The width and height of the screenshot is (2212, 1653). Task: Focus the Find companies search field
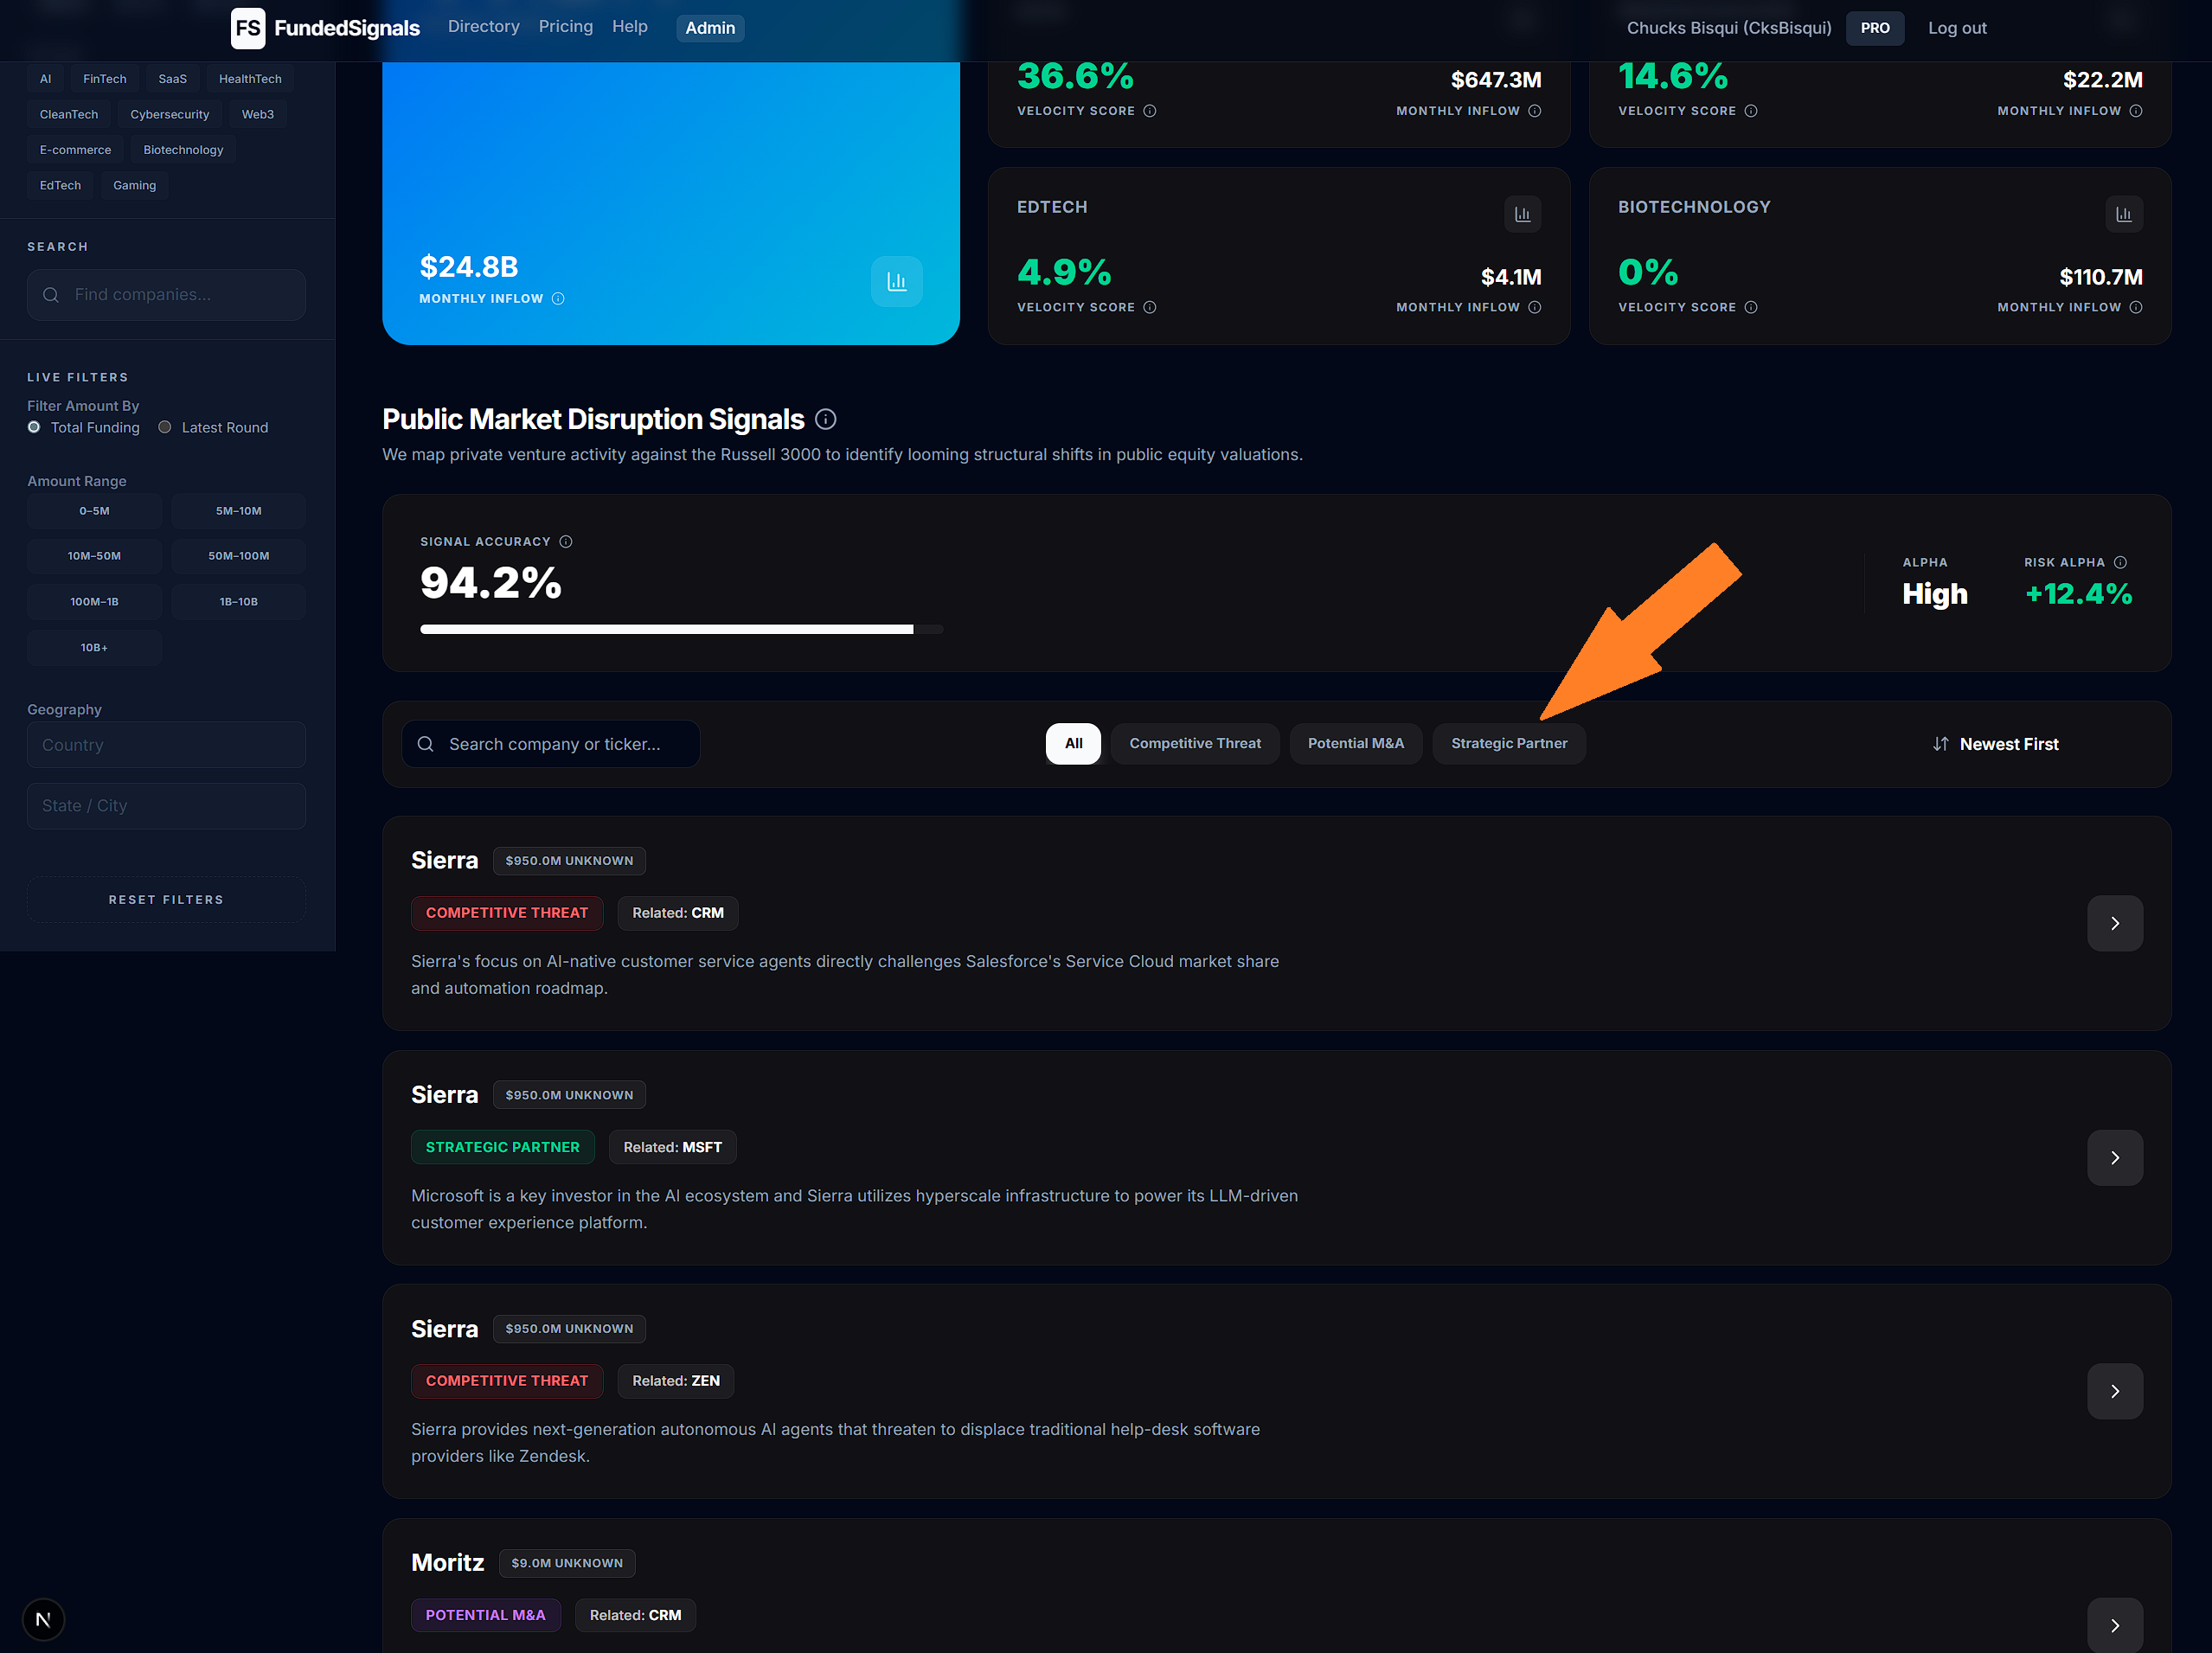[166, 295]
